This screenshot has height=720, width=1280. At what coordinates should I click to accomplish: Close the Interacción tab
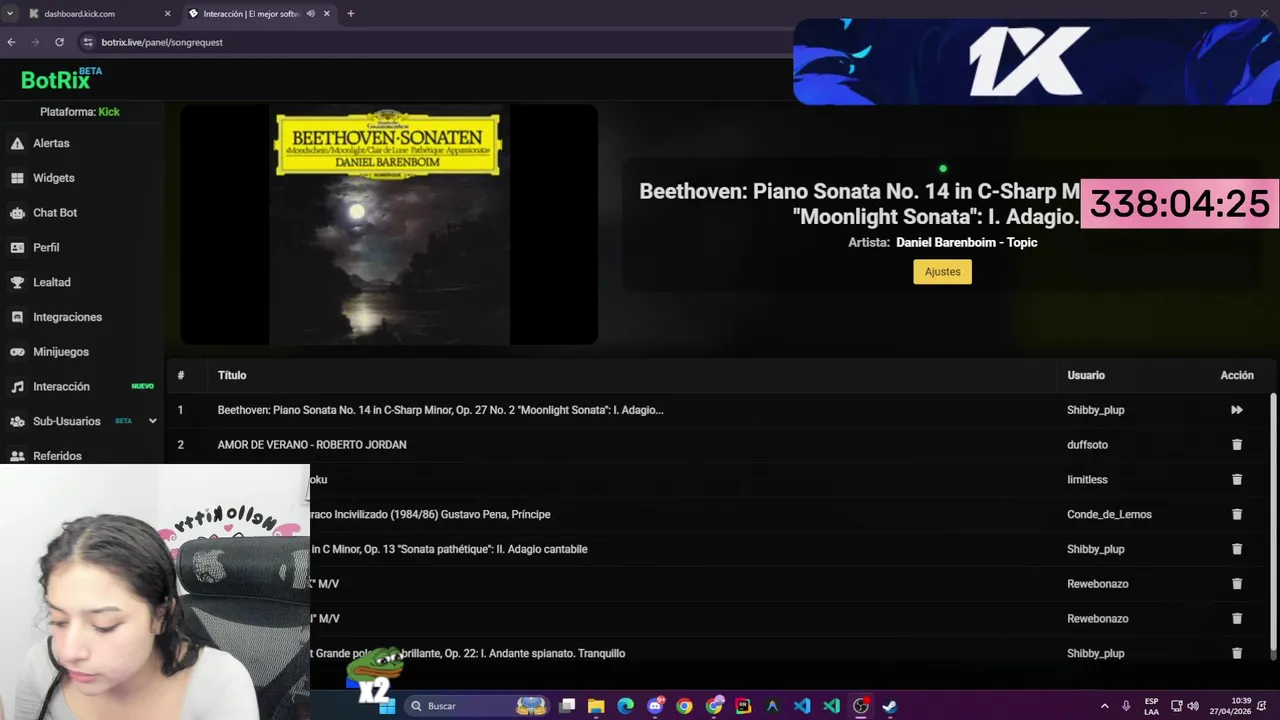[327, 14]
